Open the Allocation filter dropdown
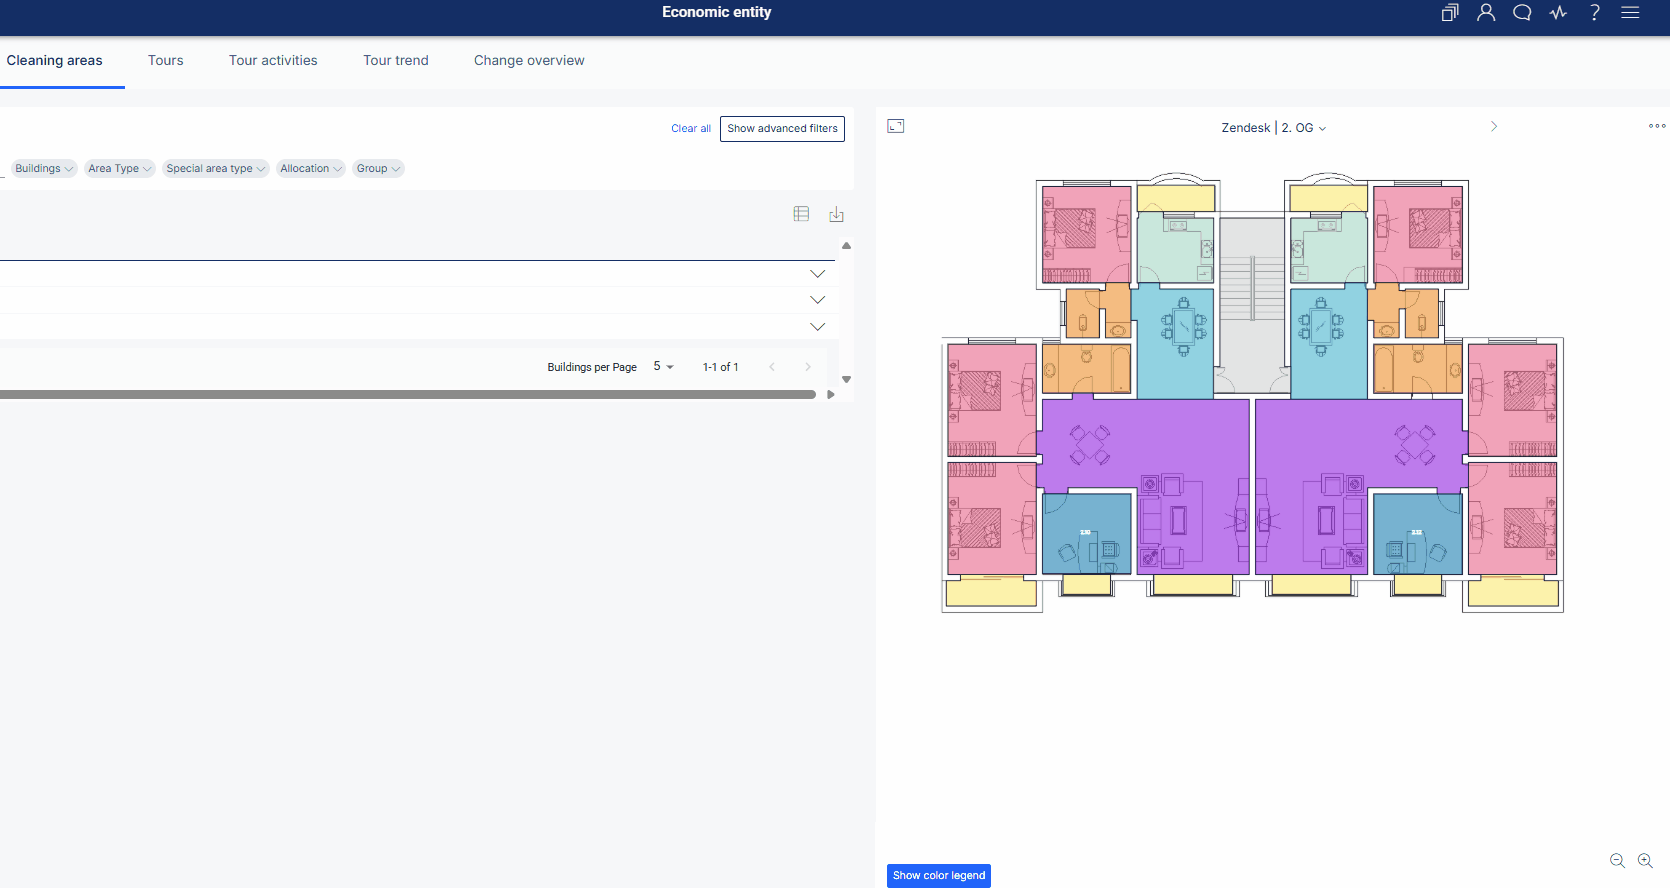Image resolution: width=1670 pixels, height=888 pixels. point(311,169)
